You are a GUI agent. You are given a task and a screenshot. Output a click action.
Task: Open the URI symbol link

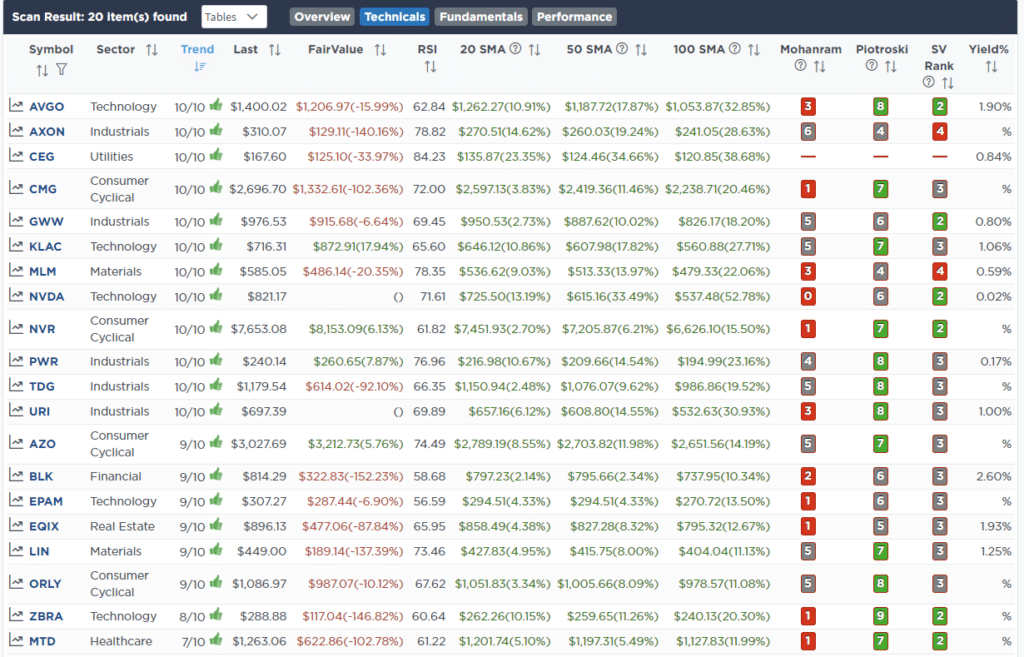pyautogui.click(x=39, y=411)
